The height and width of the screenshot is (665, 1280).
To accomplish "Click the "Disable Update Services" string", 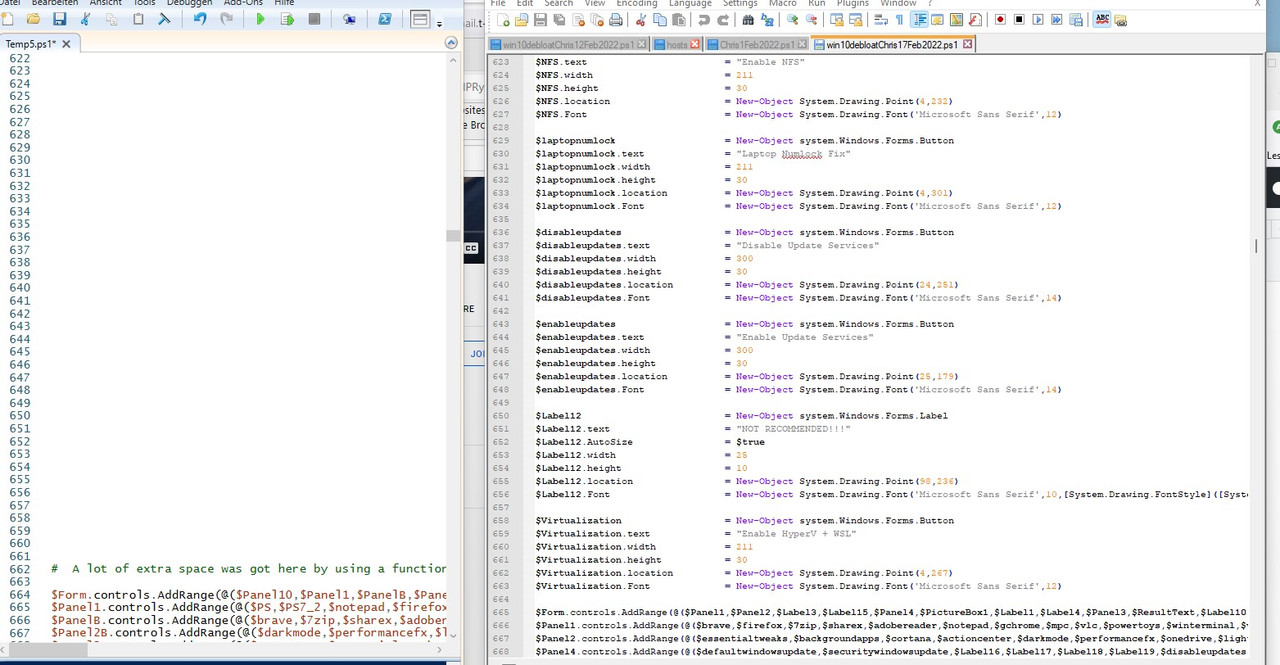I will pyautogui.click(x=808, y=246).
